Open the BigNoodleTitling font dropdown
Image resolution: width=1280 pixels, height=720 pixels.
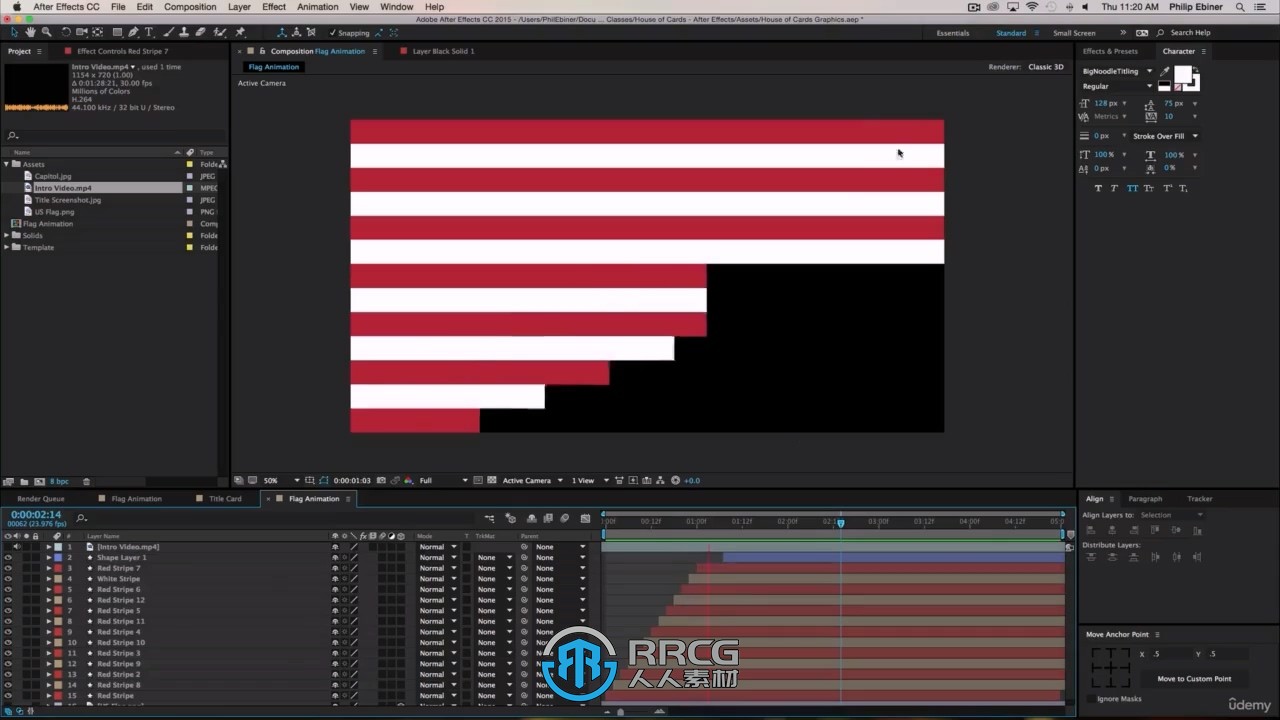(x=1117, y=71)
